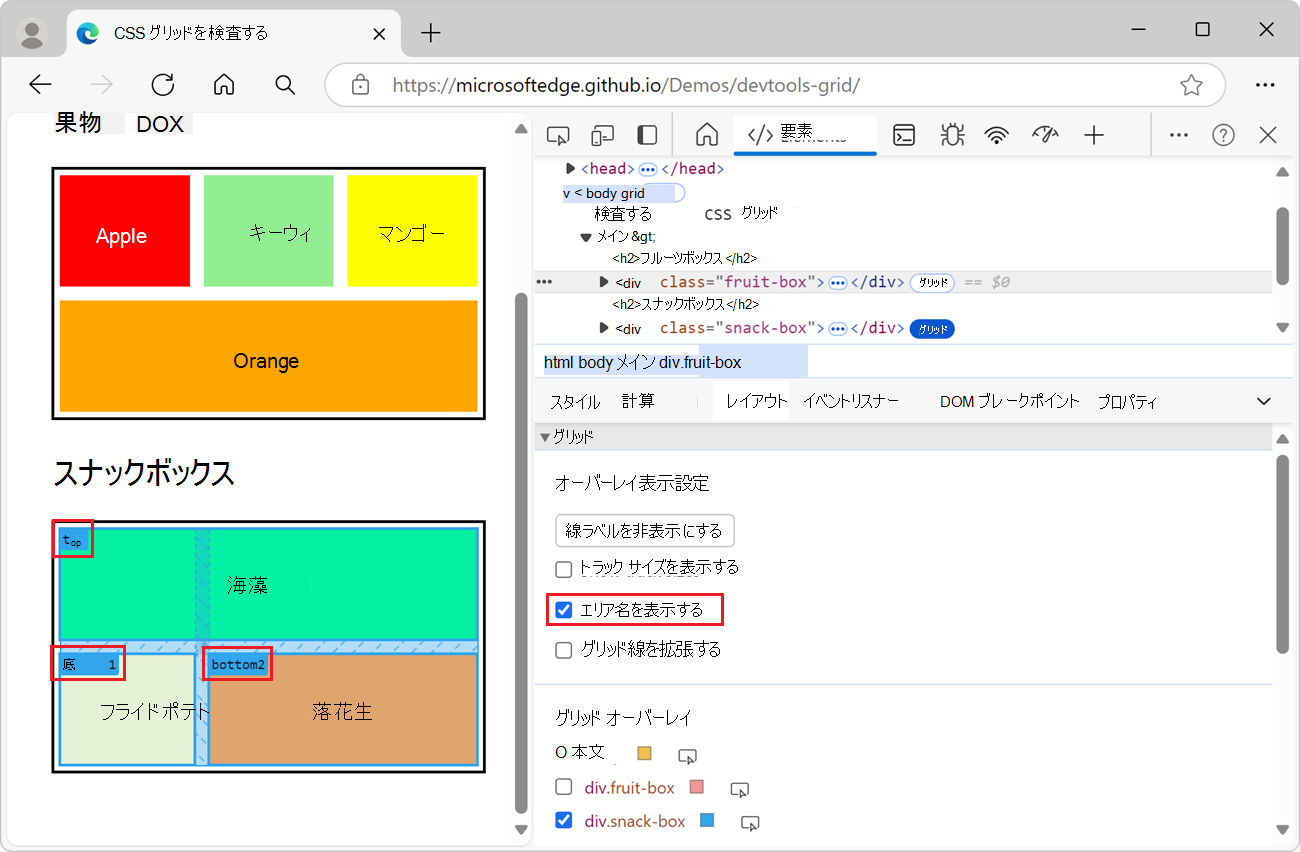This screenshot has width=1300, height=852.
Task: Click the 線ラベルを非表示にする button
Action: coord(644,530)
